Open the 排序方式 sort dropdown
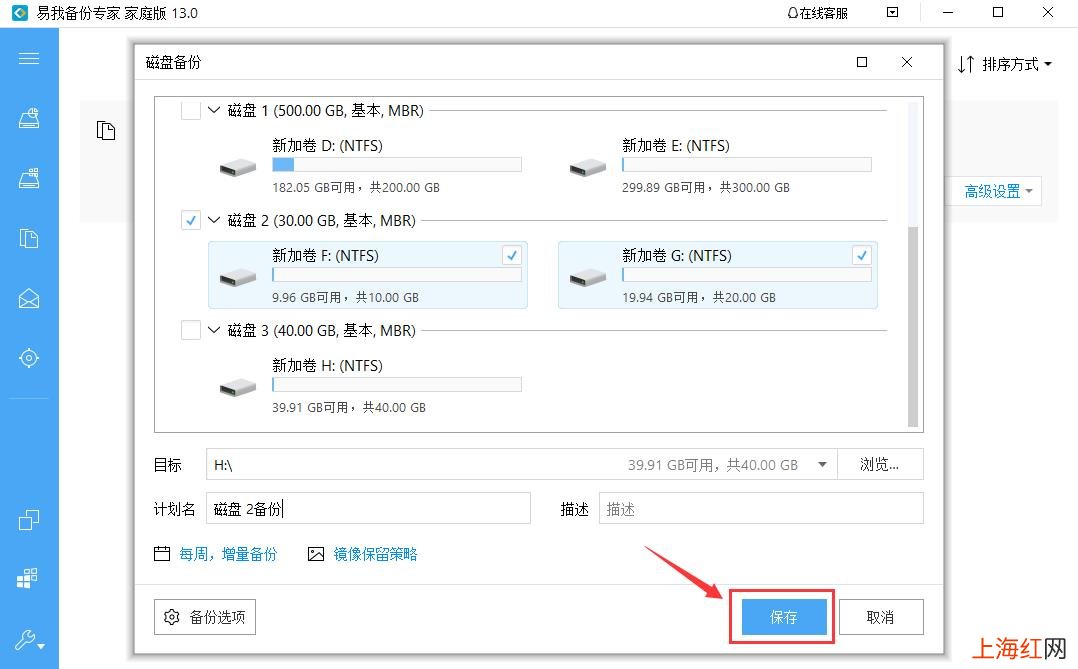The height and width of the screenshot is (669, 1078). coord(1017,64)
